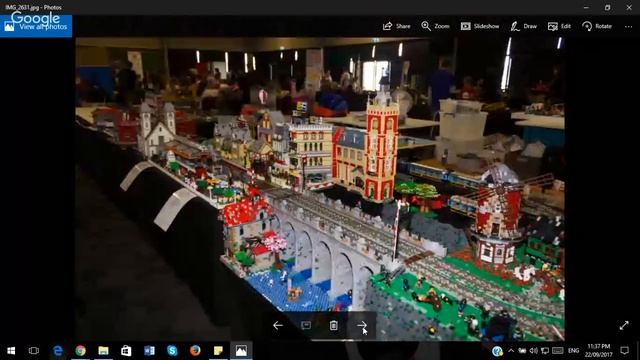Screen dimensions: 640x360
Task: Click the battery icon in tray
Action: coord(522,351)
